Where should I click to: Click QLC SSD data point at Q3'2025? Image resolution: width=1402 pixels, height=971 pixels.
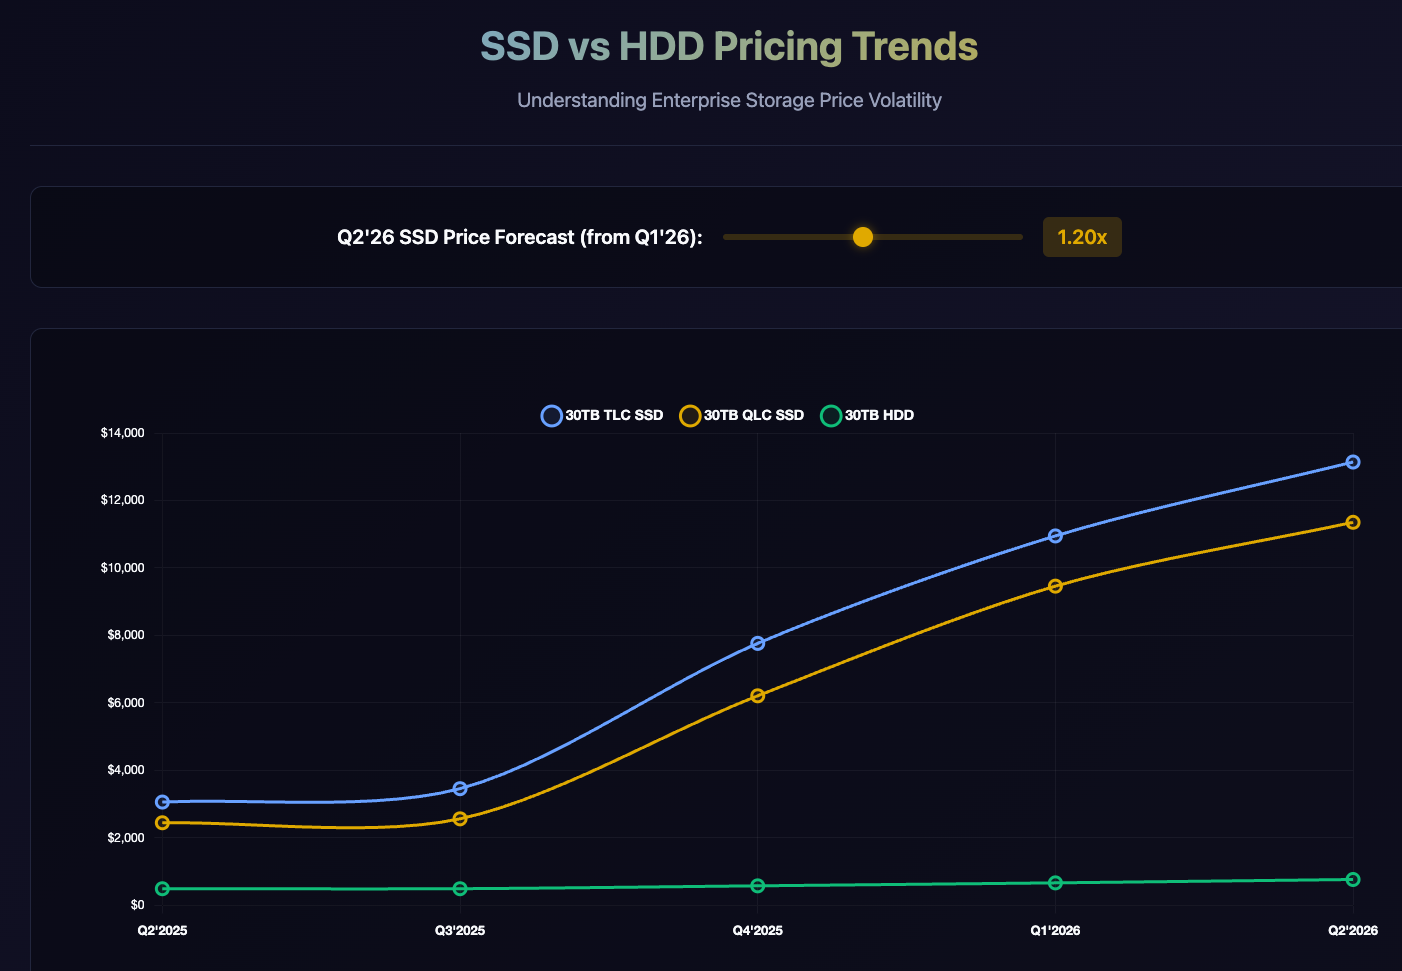(x=460, y=819)
